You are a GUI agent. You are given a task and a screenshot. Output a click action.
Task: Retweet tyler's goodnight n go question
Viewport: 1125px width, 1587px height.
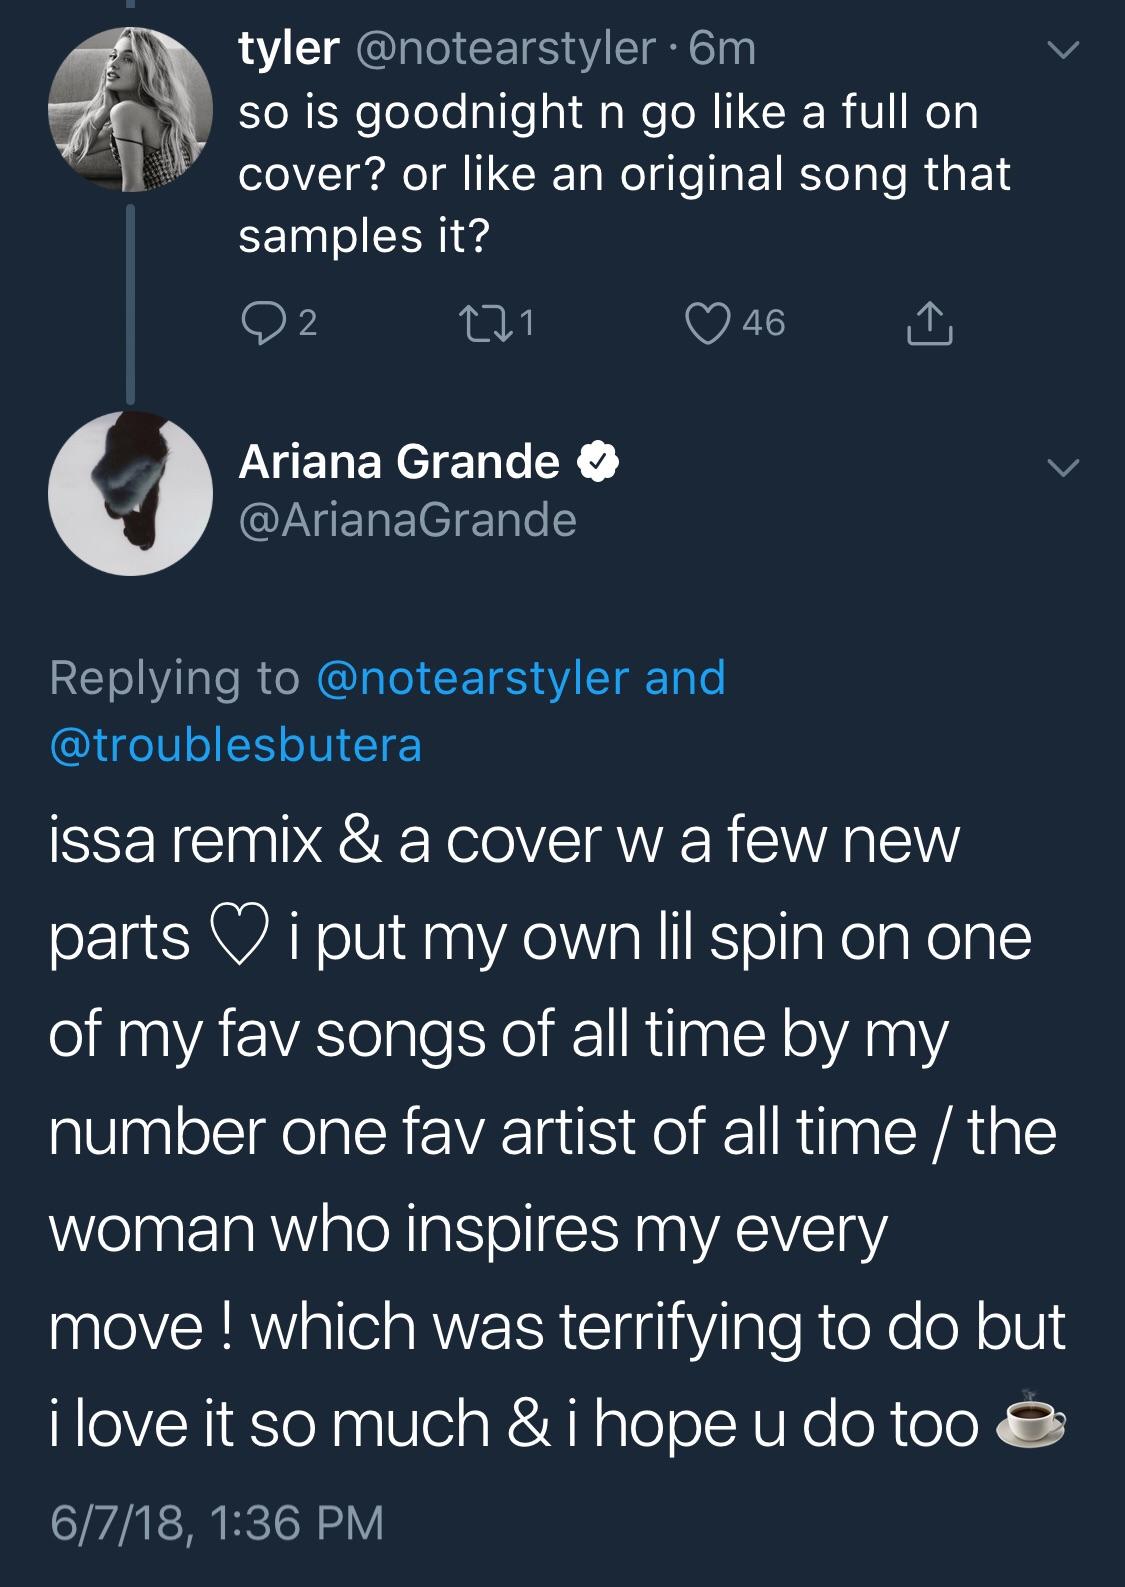(x=486, y=320)
